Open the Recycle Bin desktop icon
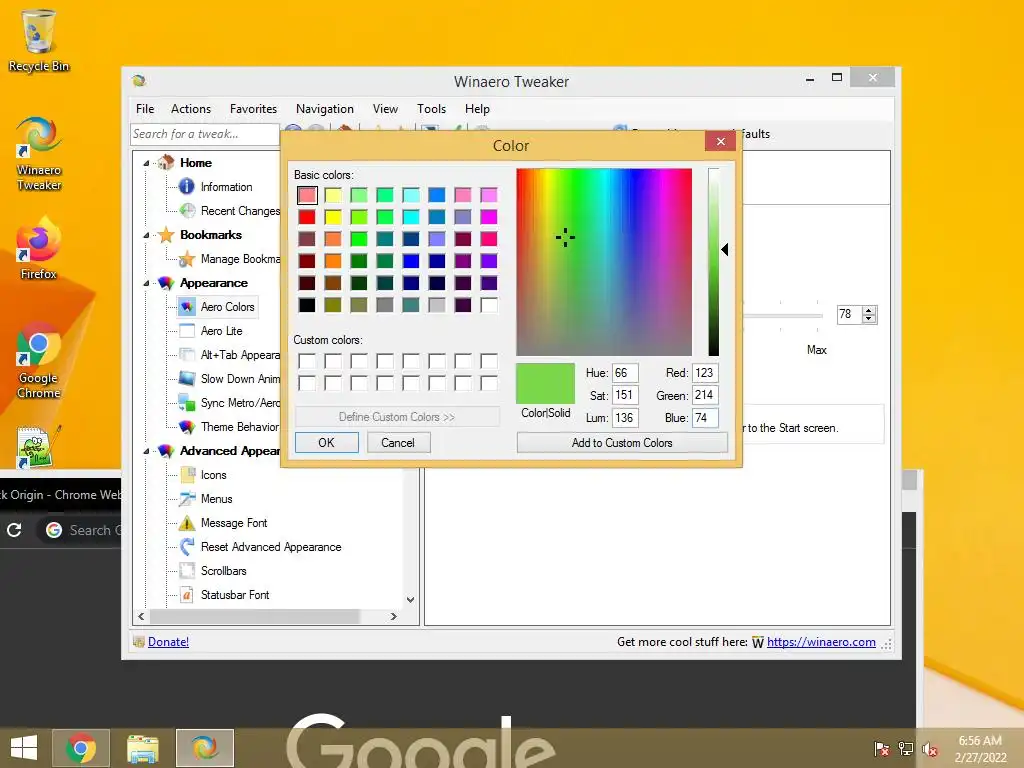 39,40
